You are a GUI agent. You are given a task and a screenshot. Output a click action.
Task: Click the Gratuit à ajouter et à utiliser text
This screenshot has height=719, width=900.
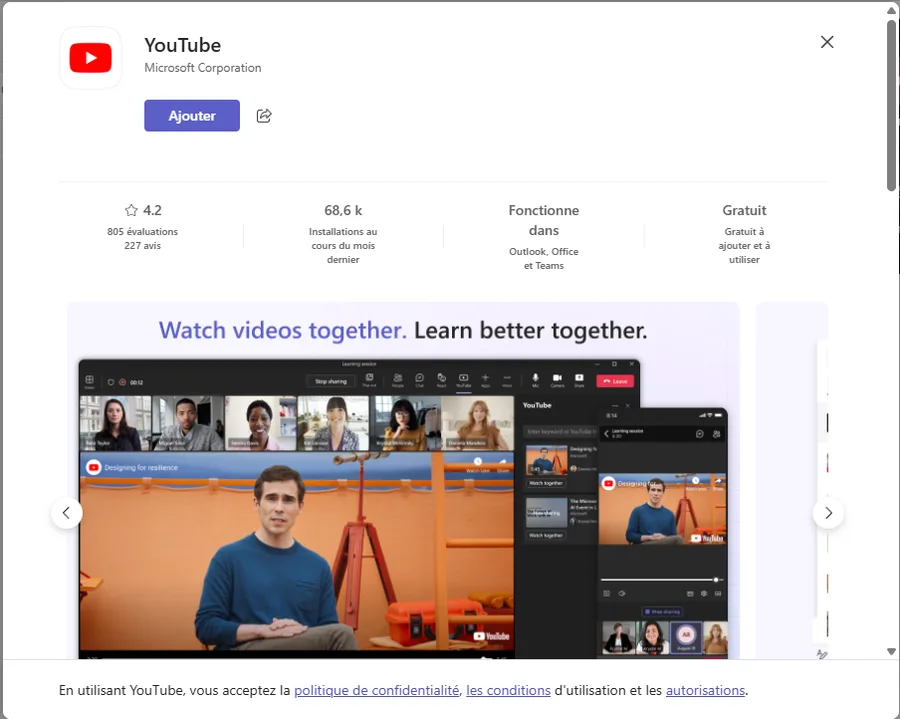pos(744,246)
